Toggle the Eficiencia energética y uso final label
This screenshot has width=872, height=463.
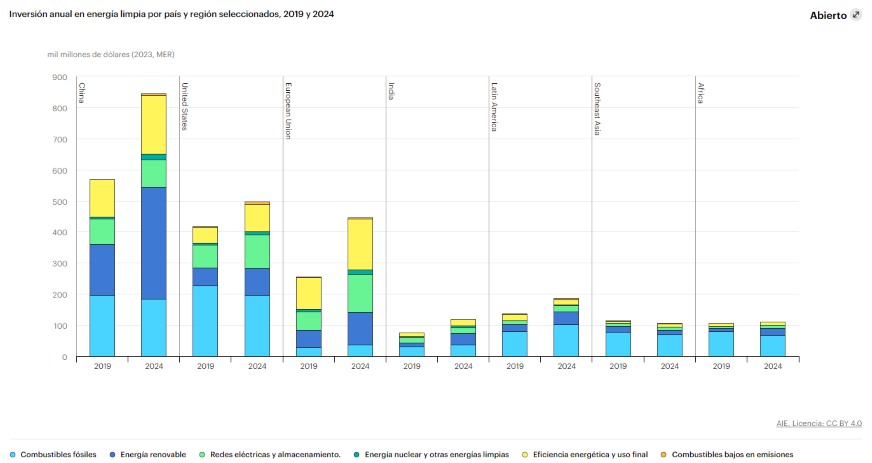pyautogui.click(x=589, y=454)
